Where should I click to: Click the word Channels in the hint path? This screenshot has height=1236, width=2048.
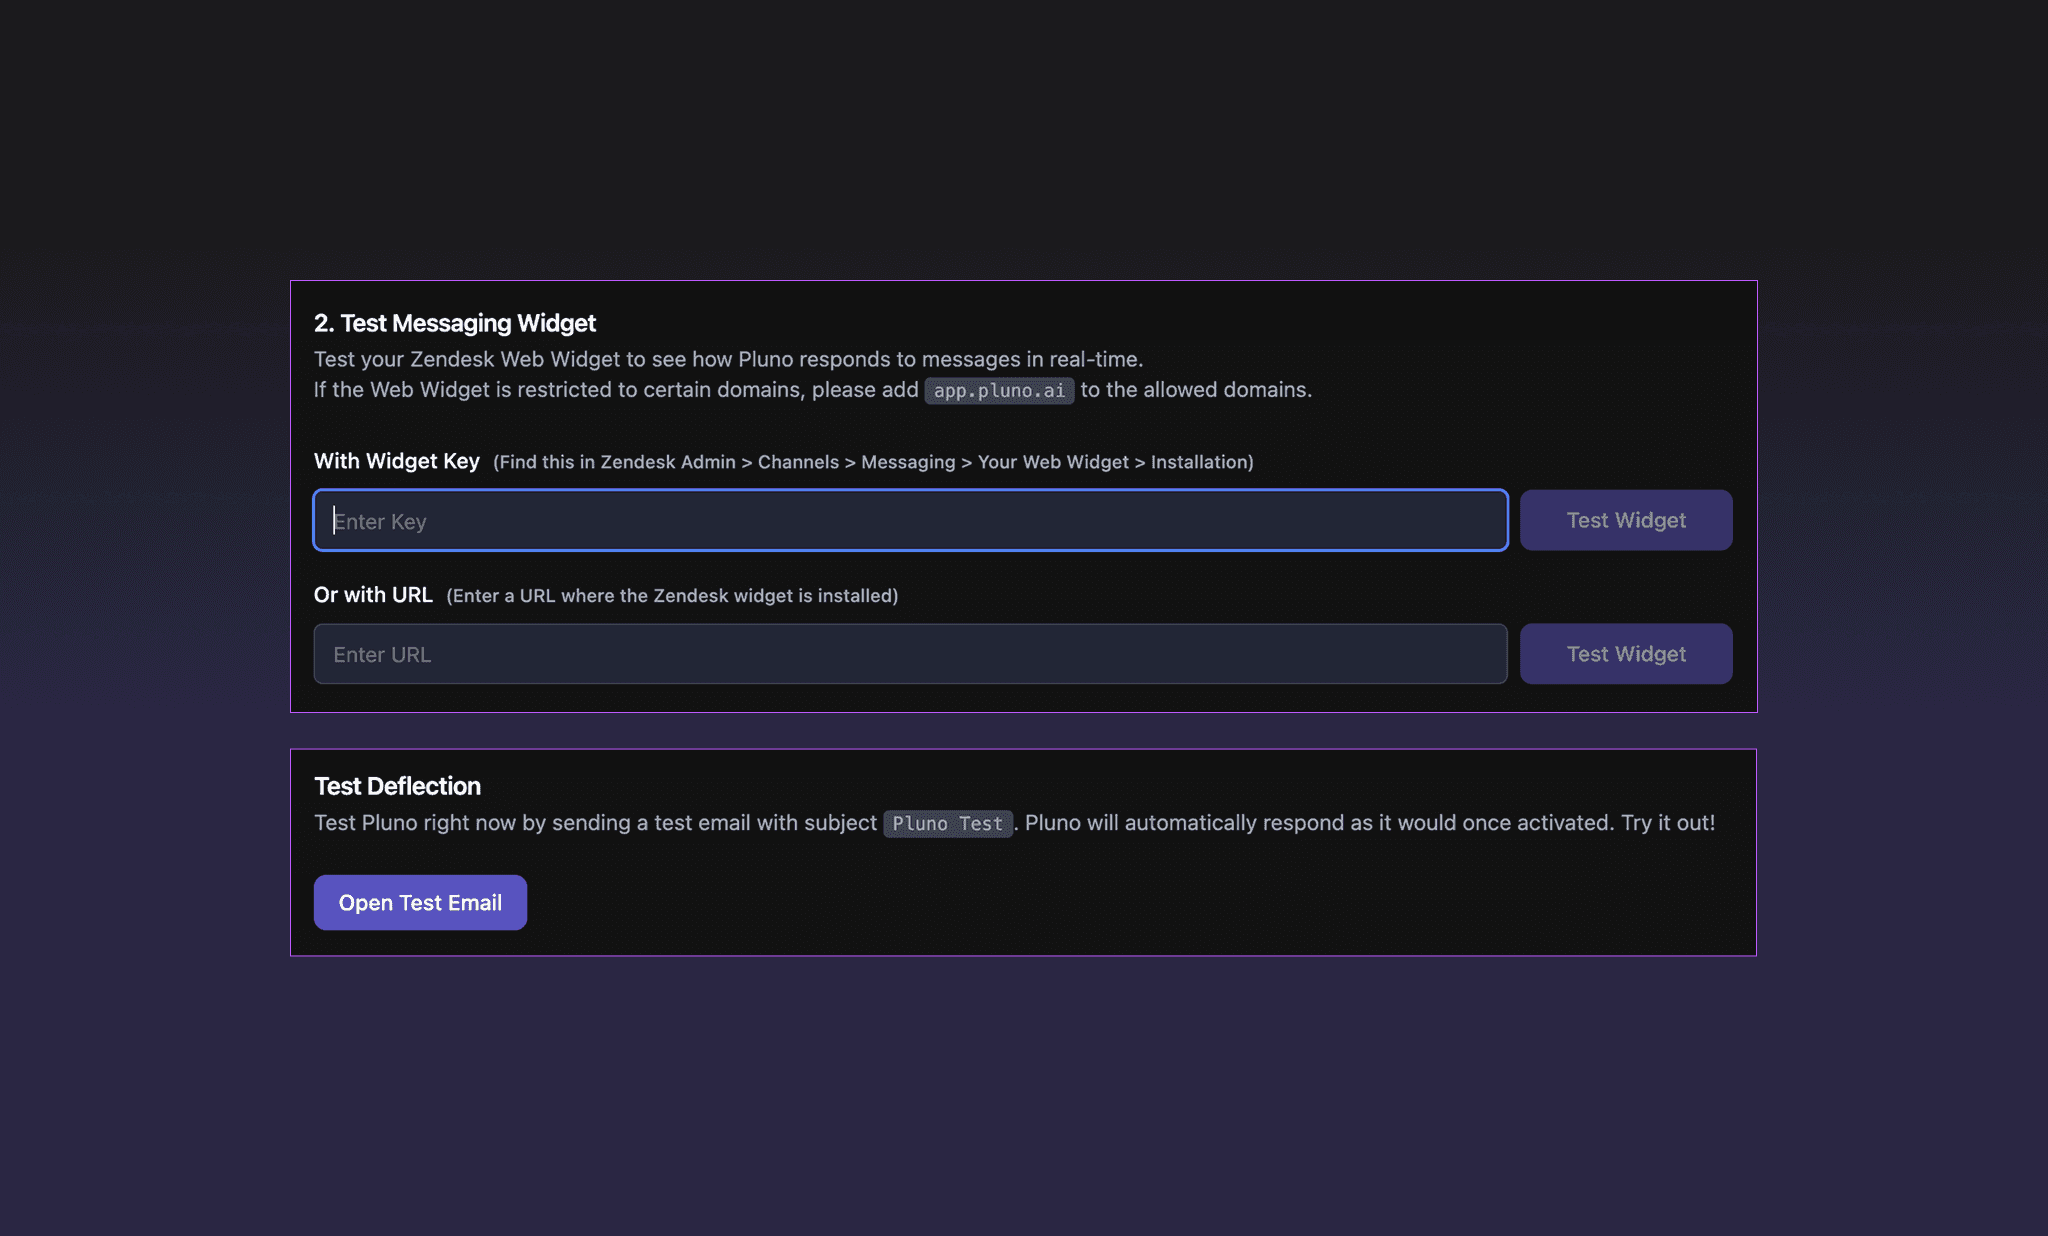click(798, 462)
